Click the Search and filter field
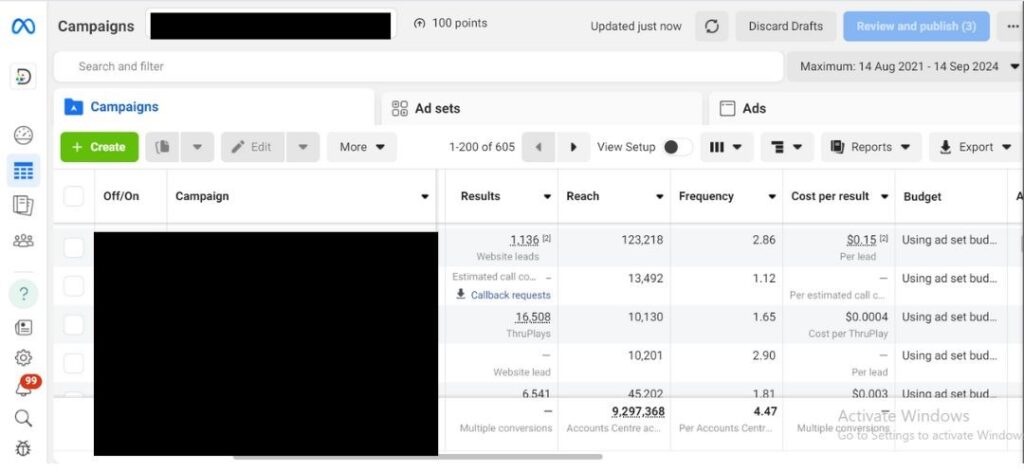The image size is (1024, 471). (417, 67)
